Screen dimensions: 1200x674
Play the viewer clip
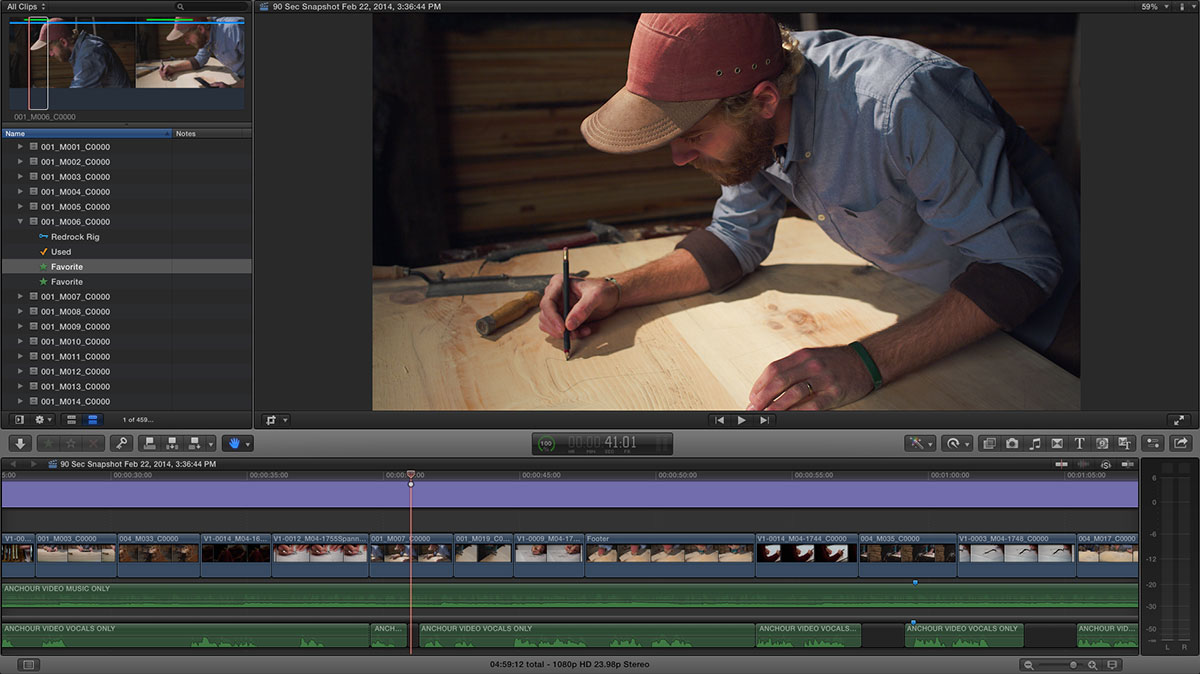click(741, 420)
